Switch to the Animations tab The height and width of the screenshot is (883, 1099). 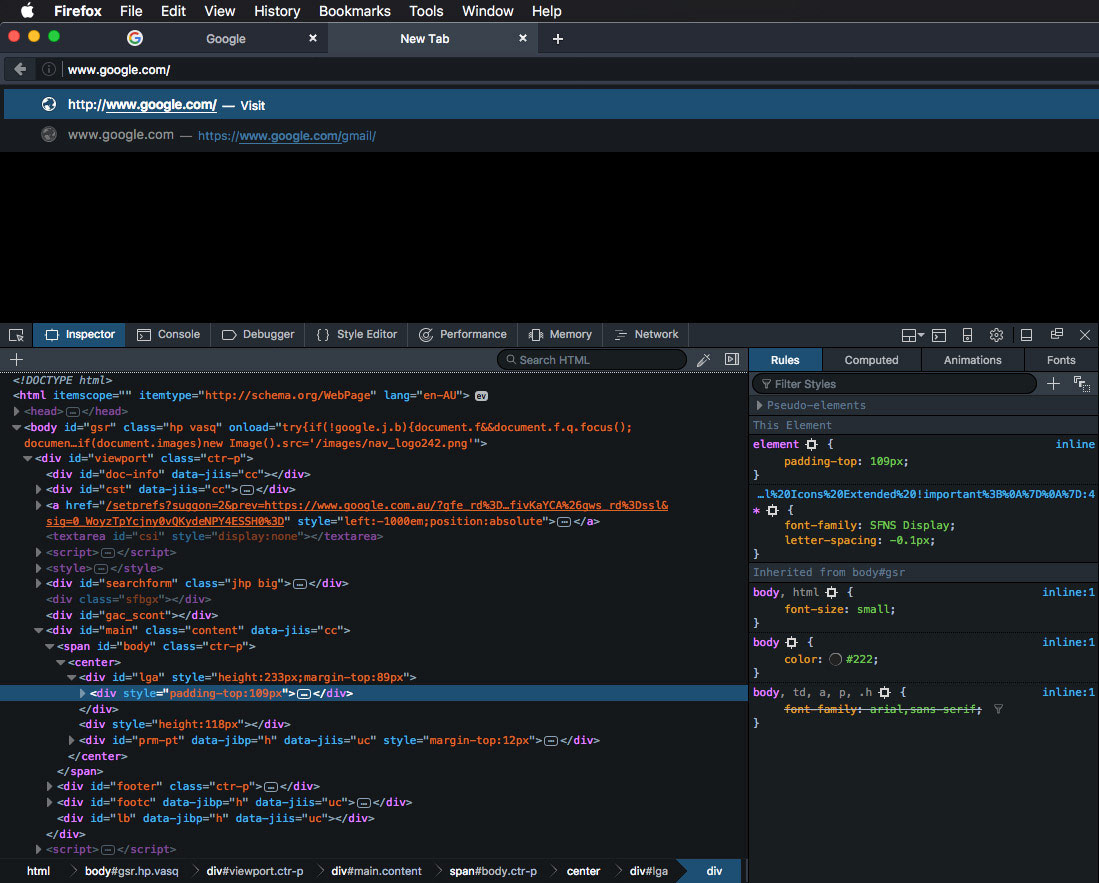click(973, 360)
